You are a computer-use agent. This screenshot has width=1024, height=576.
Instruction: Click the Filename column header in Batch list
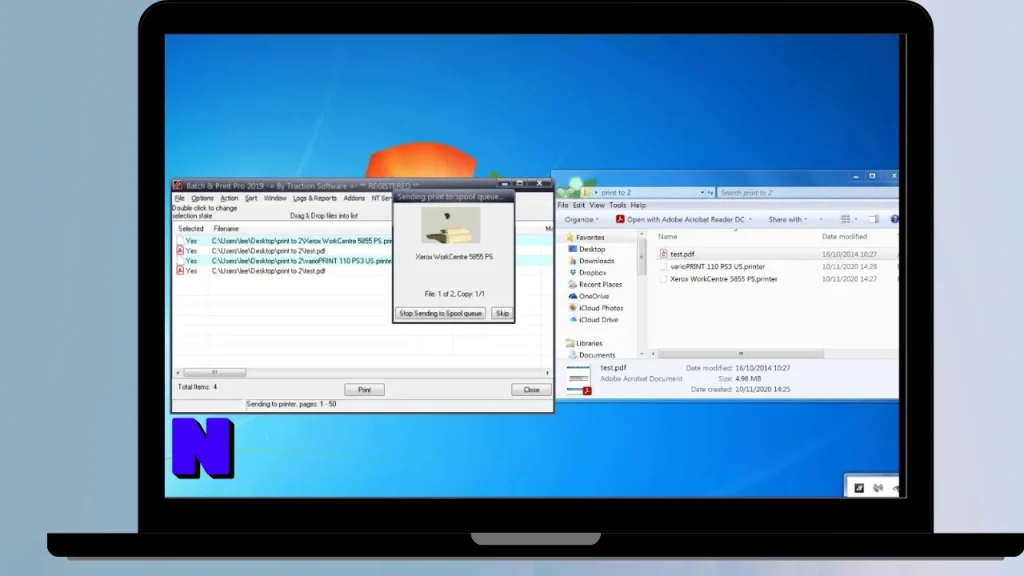[x=226, y=229]
